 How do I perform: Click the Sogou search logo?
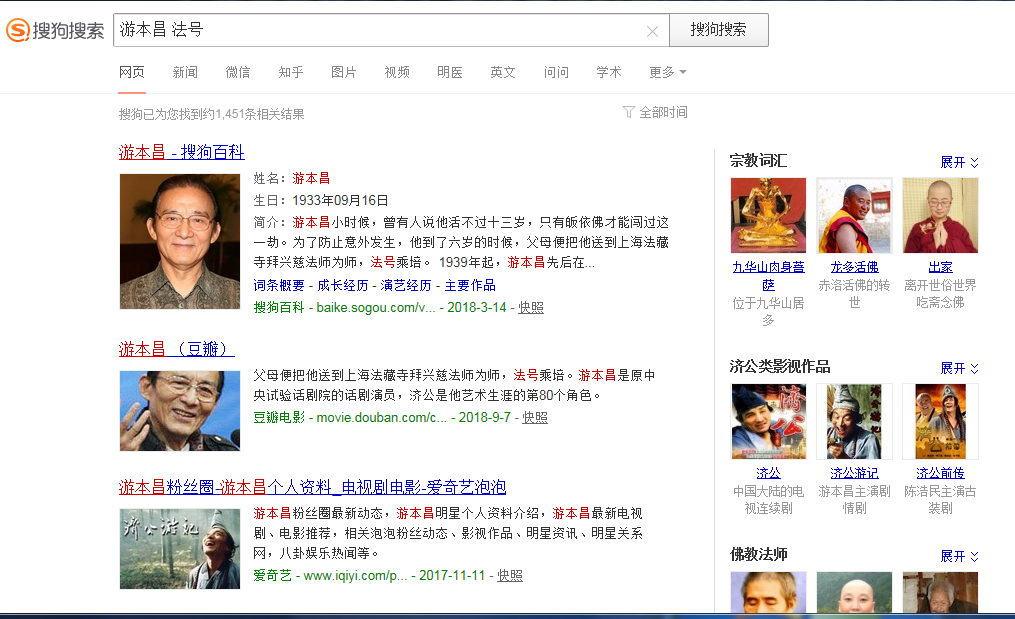(55, 30)
